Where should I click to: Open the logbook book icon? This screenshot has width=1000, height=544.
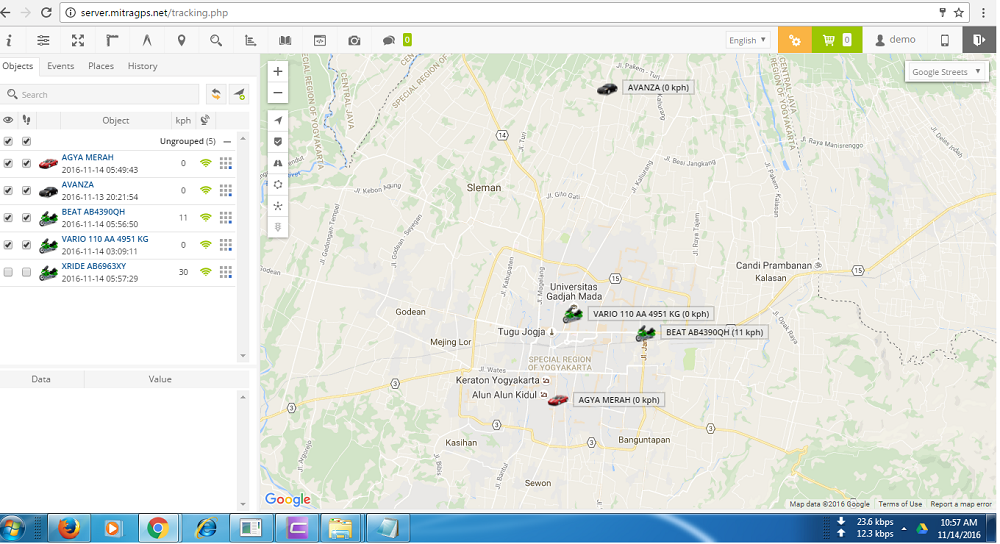(285, 40)
